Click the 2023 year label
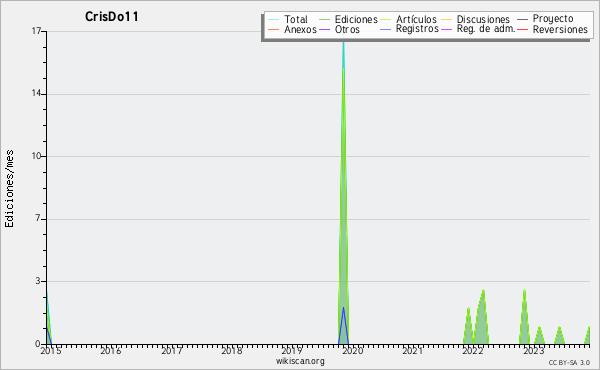The height and width of the screenshot is (370, 600). tap(533, 351)
